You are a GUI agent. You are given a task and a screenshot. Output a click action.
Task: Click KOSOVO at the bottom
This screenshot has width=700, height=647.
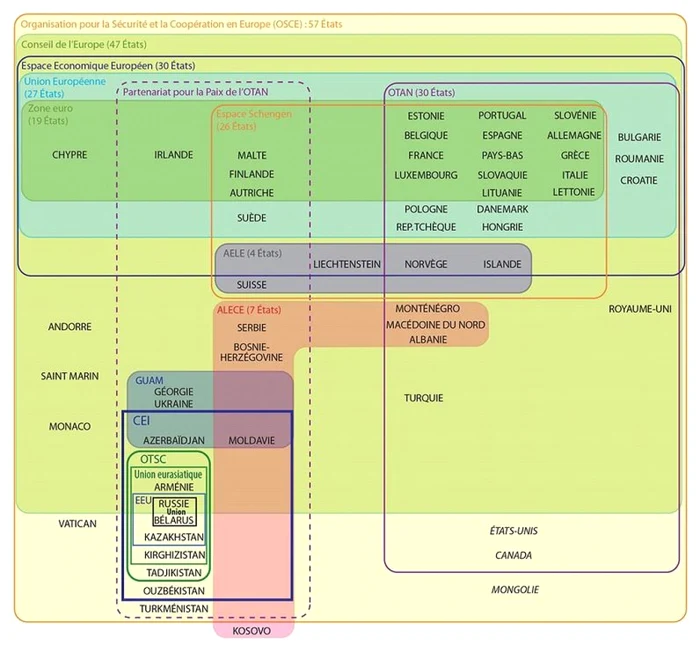(x=252, y=631)
